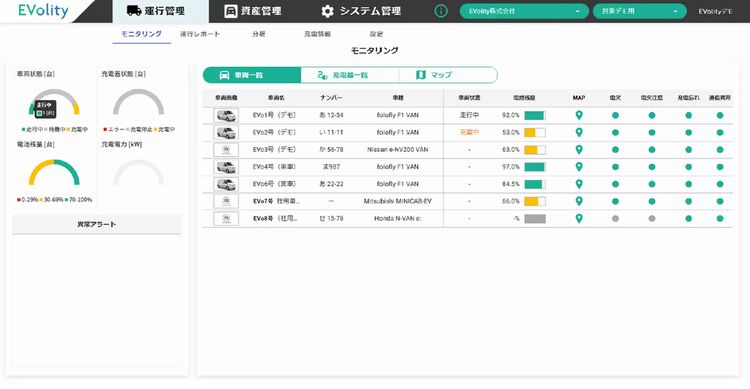Viewport: 750px width, 389px height.
Task: Click vehicle name EVo1号 (デモ)
Action: (x=274, y=115)
